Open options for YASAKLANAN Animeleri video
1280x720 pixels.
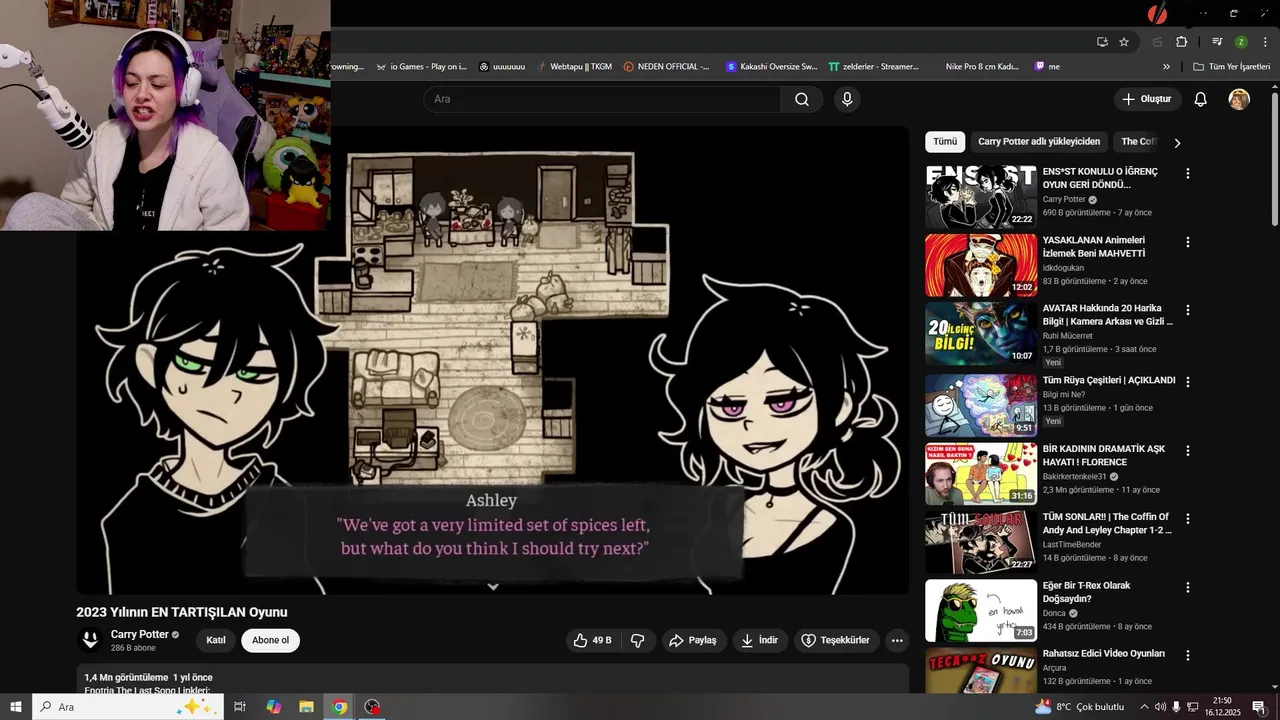1188,242
